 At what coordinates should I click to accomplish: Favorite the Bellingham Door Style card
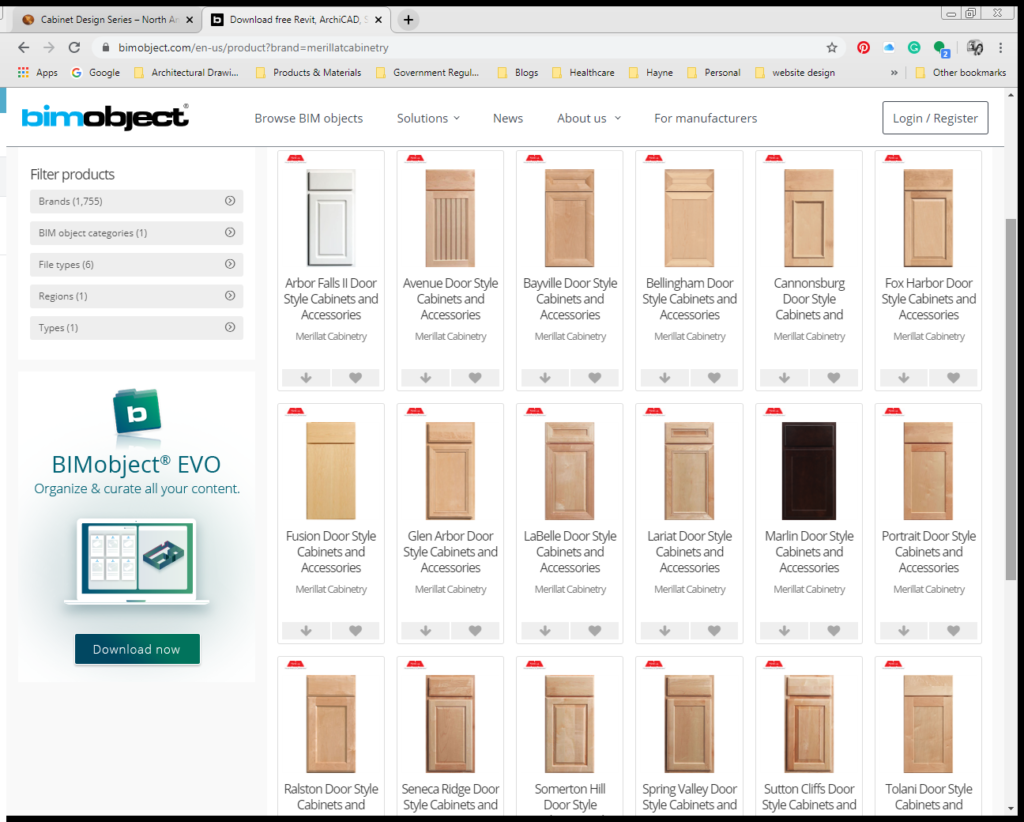(x=714, y=377)
